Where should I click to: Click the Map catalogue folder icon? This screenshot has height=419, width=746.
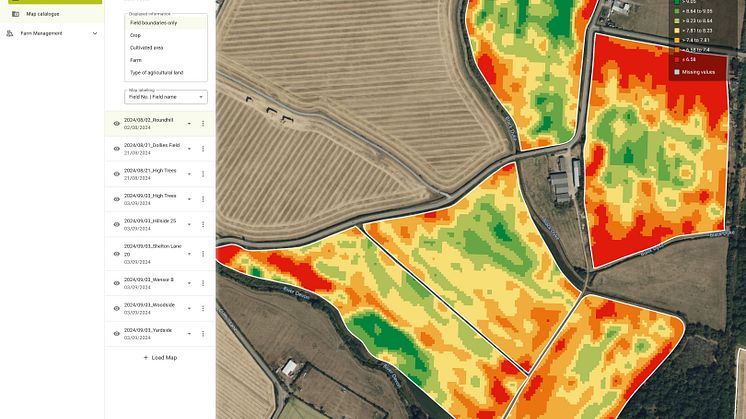pyautogui.click(x=15, y=14)
